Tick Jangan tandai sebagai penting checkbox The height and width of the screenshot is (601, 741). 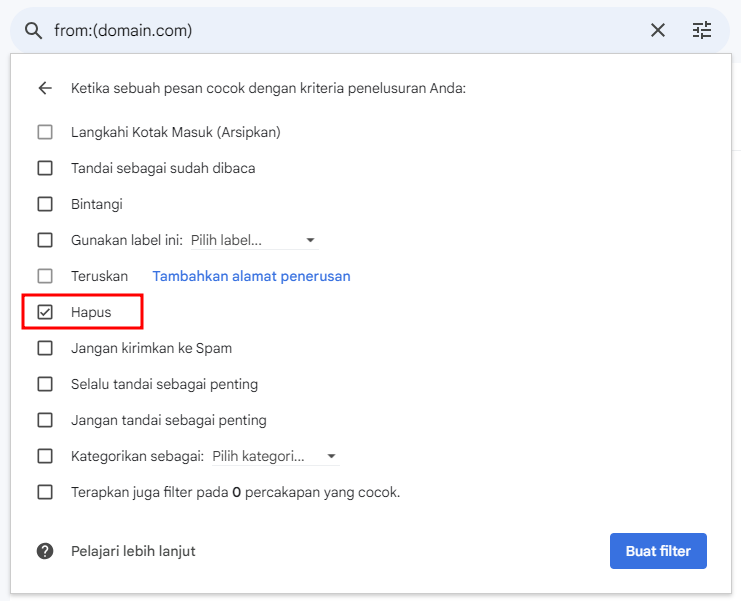(45, 420)
